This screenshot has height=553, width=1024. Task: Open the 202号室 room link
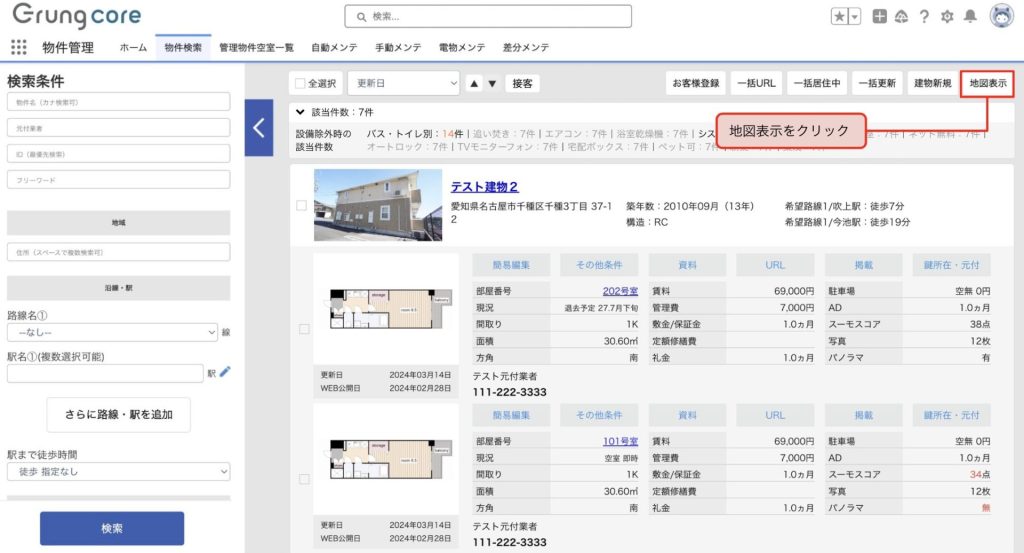click(619, 290)
